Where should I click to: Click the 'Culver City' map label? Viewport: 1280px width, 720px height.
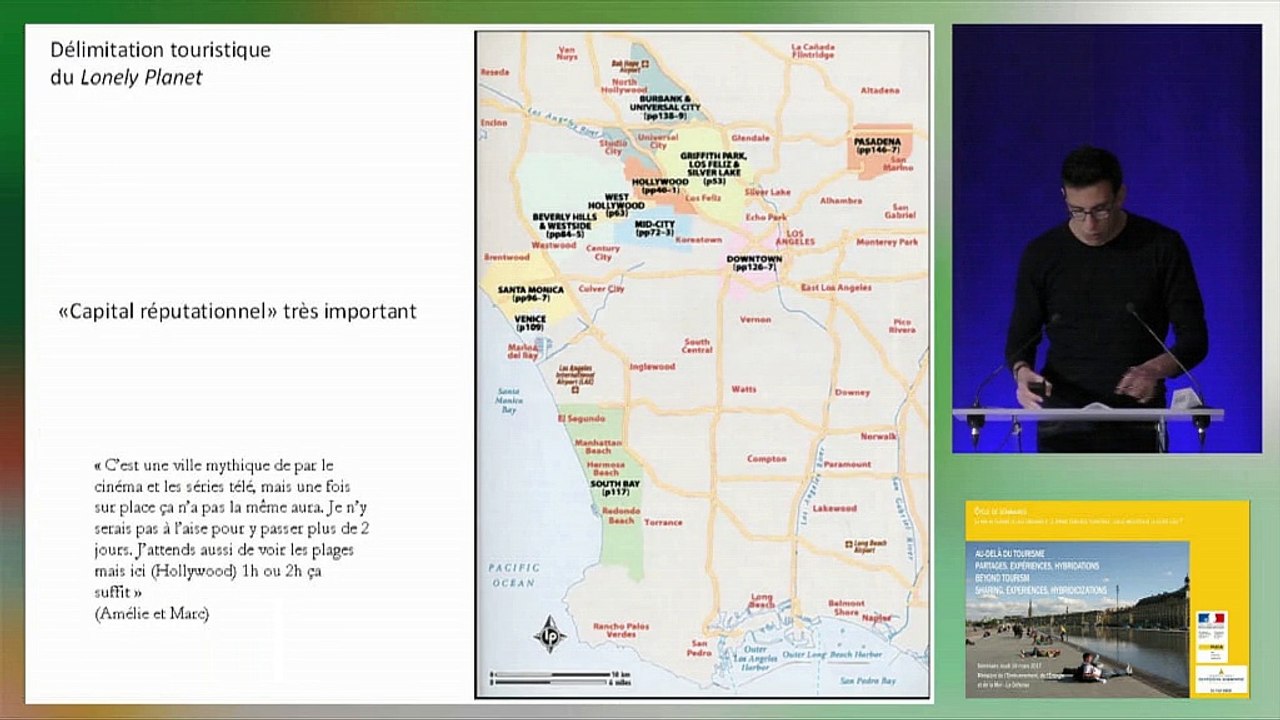pyautogui.click(x=601, y=288)
